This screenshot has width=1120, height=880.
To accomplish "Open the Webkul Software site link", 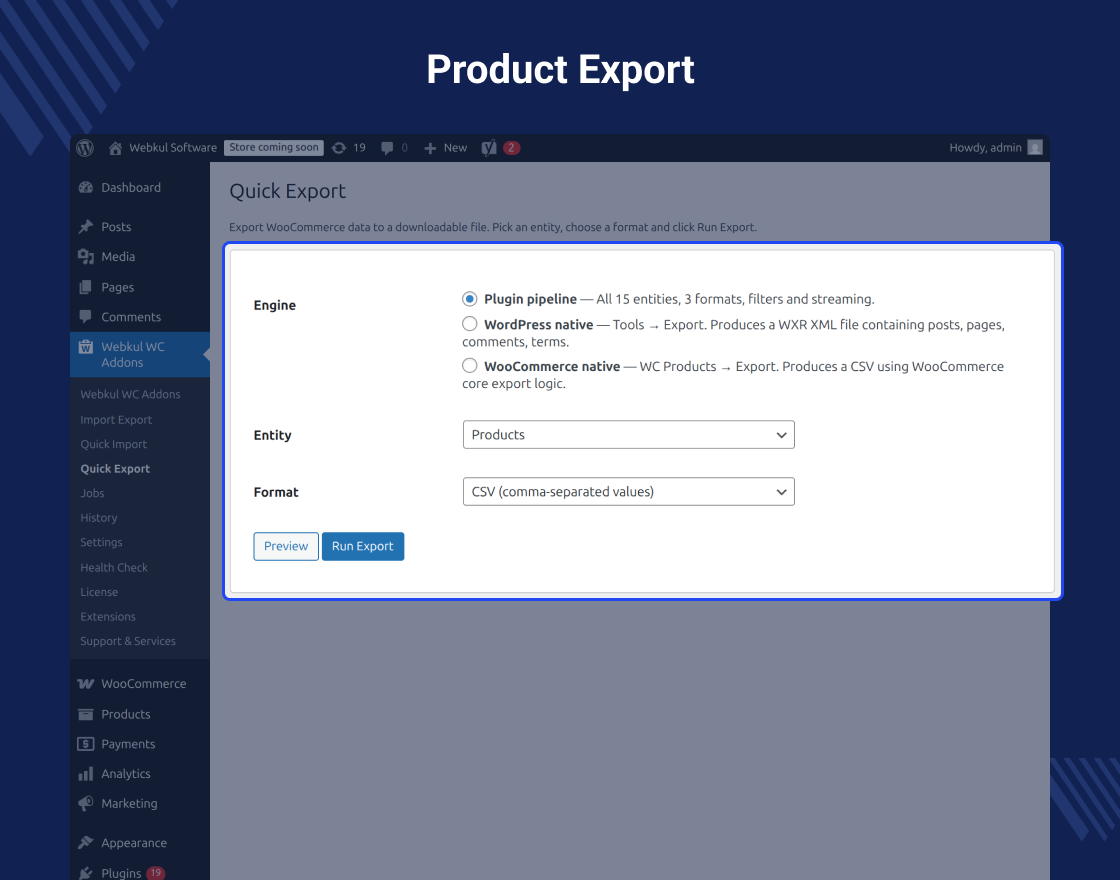I will 173,148.
